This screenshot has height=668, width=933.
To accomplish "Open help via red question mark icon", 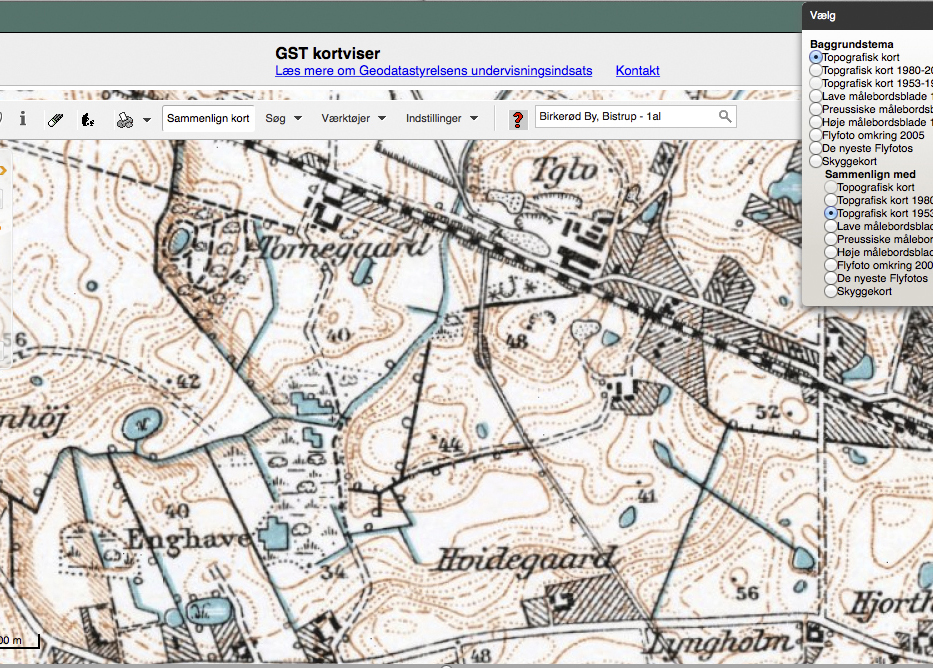I will click(x=517, y=119).
